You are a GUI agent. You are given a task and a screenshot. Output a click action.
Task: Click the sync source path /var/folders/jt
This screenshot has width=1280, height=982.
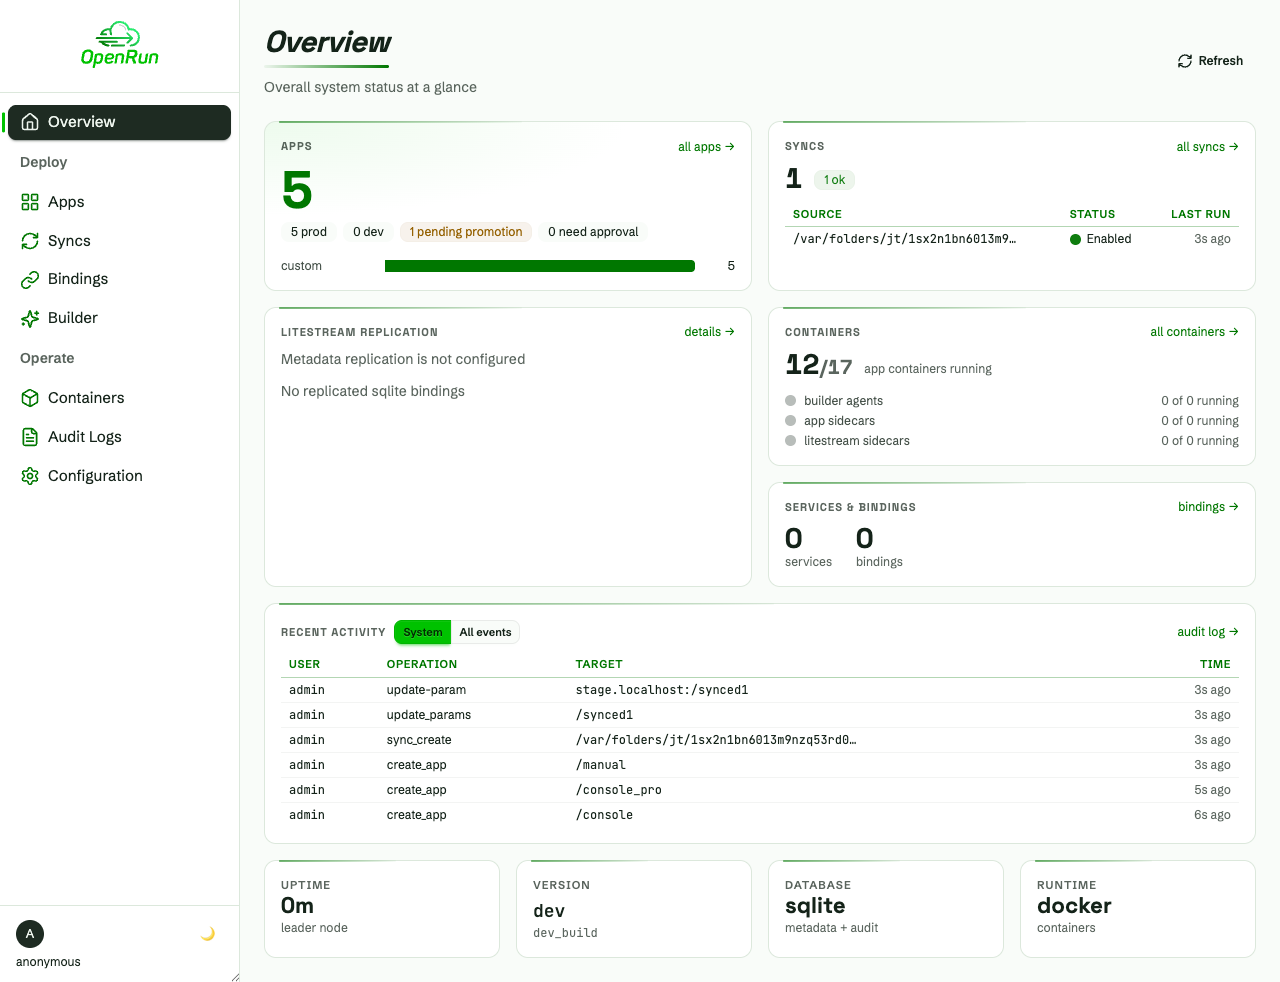[904, 239]
